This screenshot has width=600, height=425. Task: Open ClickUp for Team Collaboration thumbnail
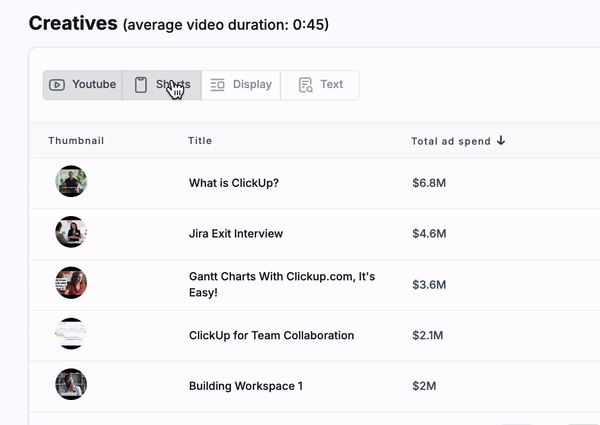coord(71,334)
